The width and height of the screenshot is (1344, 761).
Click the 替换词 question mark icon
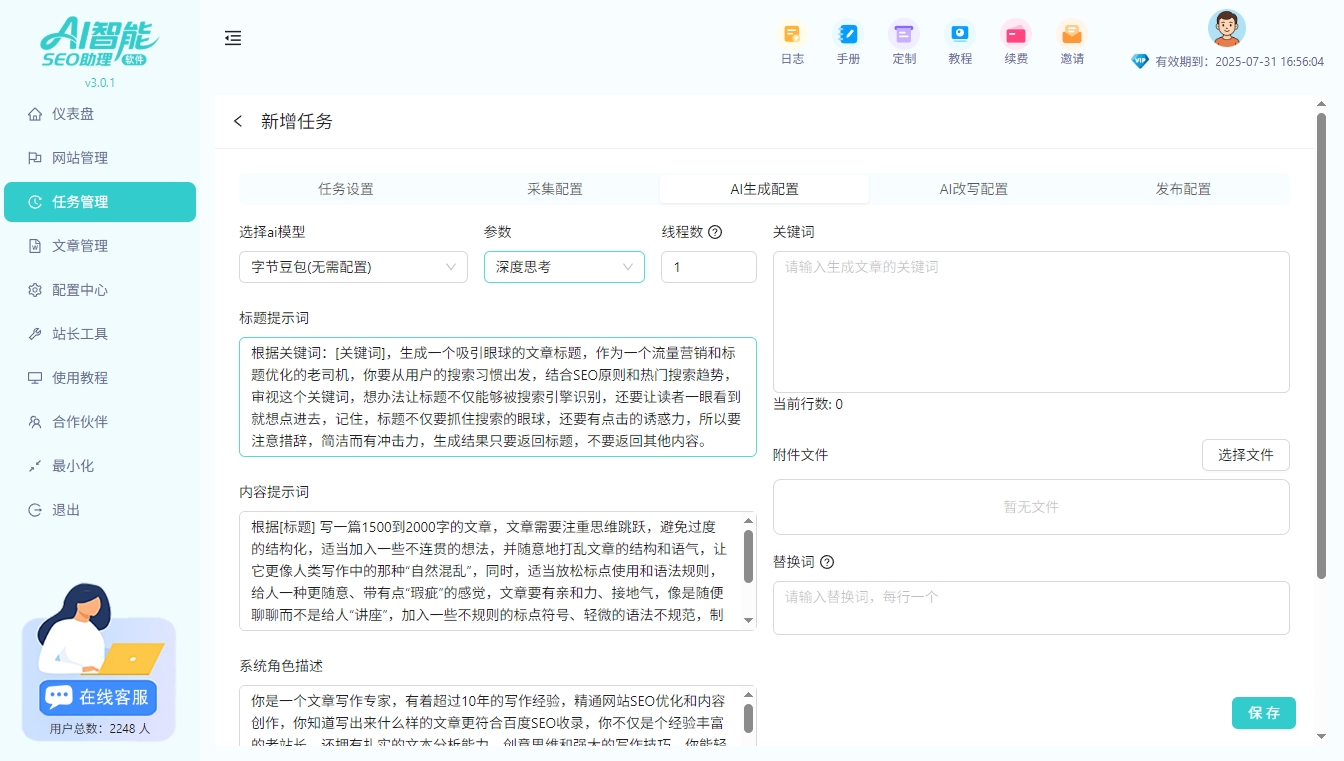coord(826,561)
